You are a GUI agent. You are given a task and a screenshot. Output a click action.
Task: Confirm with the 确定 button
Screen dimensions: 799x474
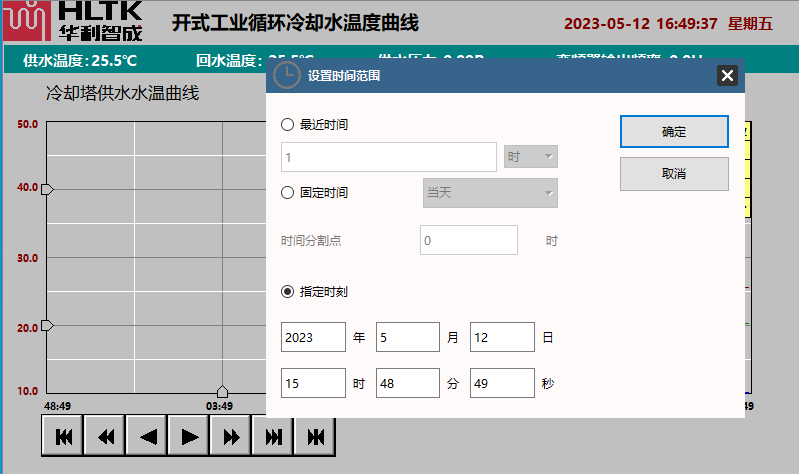click(x=674, y=131)
